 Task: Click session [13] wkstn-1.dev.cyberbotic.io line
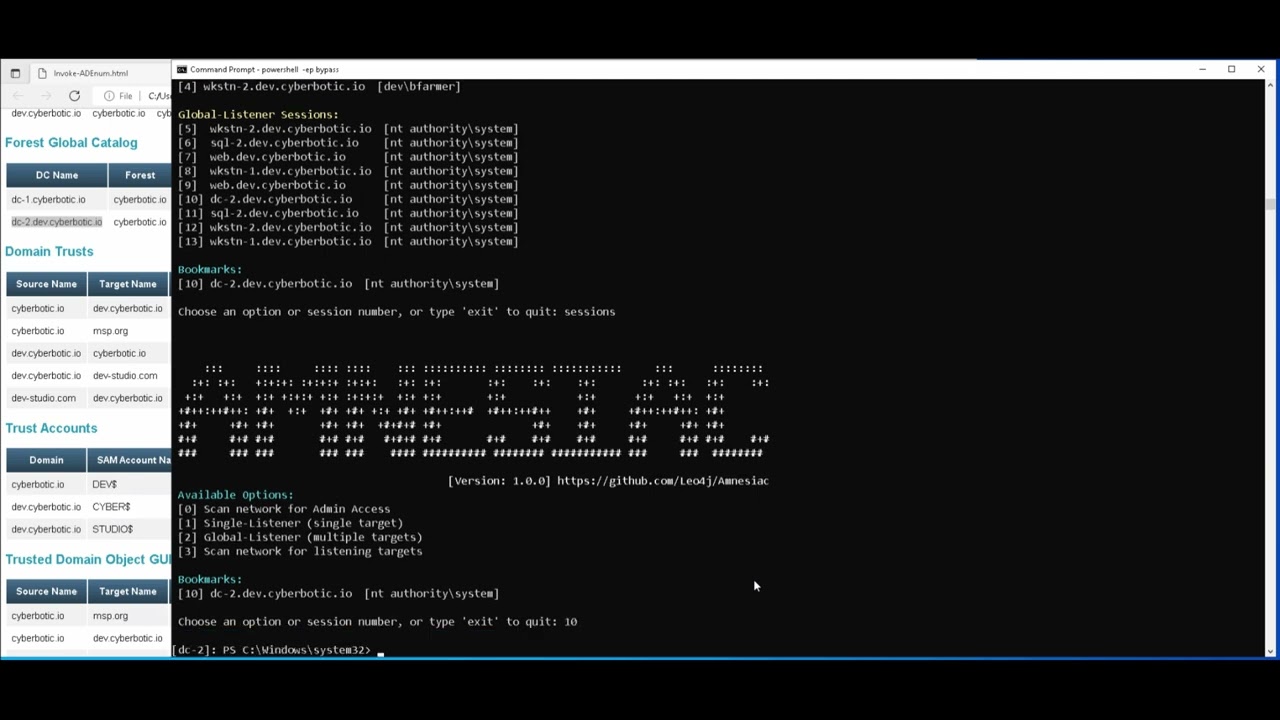[x=348, y=241]
